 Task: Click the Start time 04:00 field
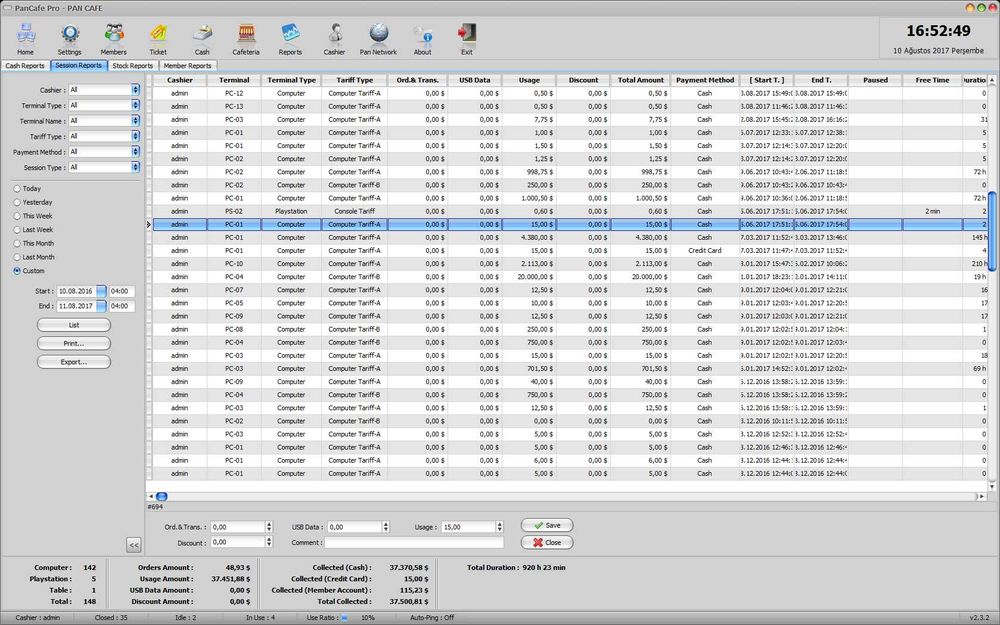coord(122,291)
